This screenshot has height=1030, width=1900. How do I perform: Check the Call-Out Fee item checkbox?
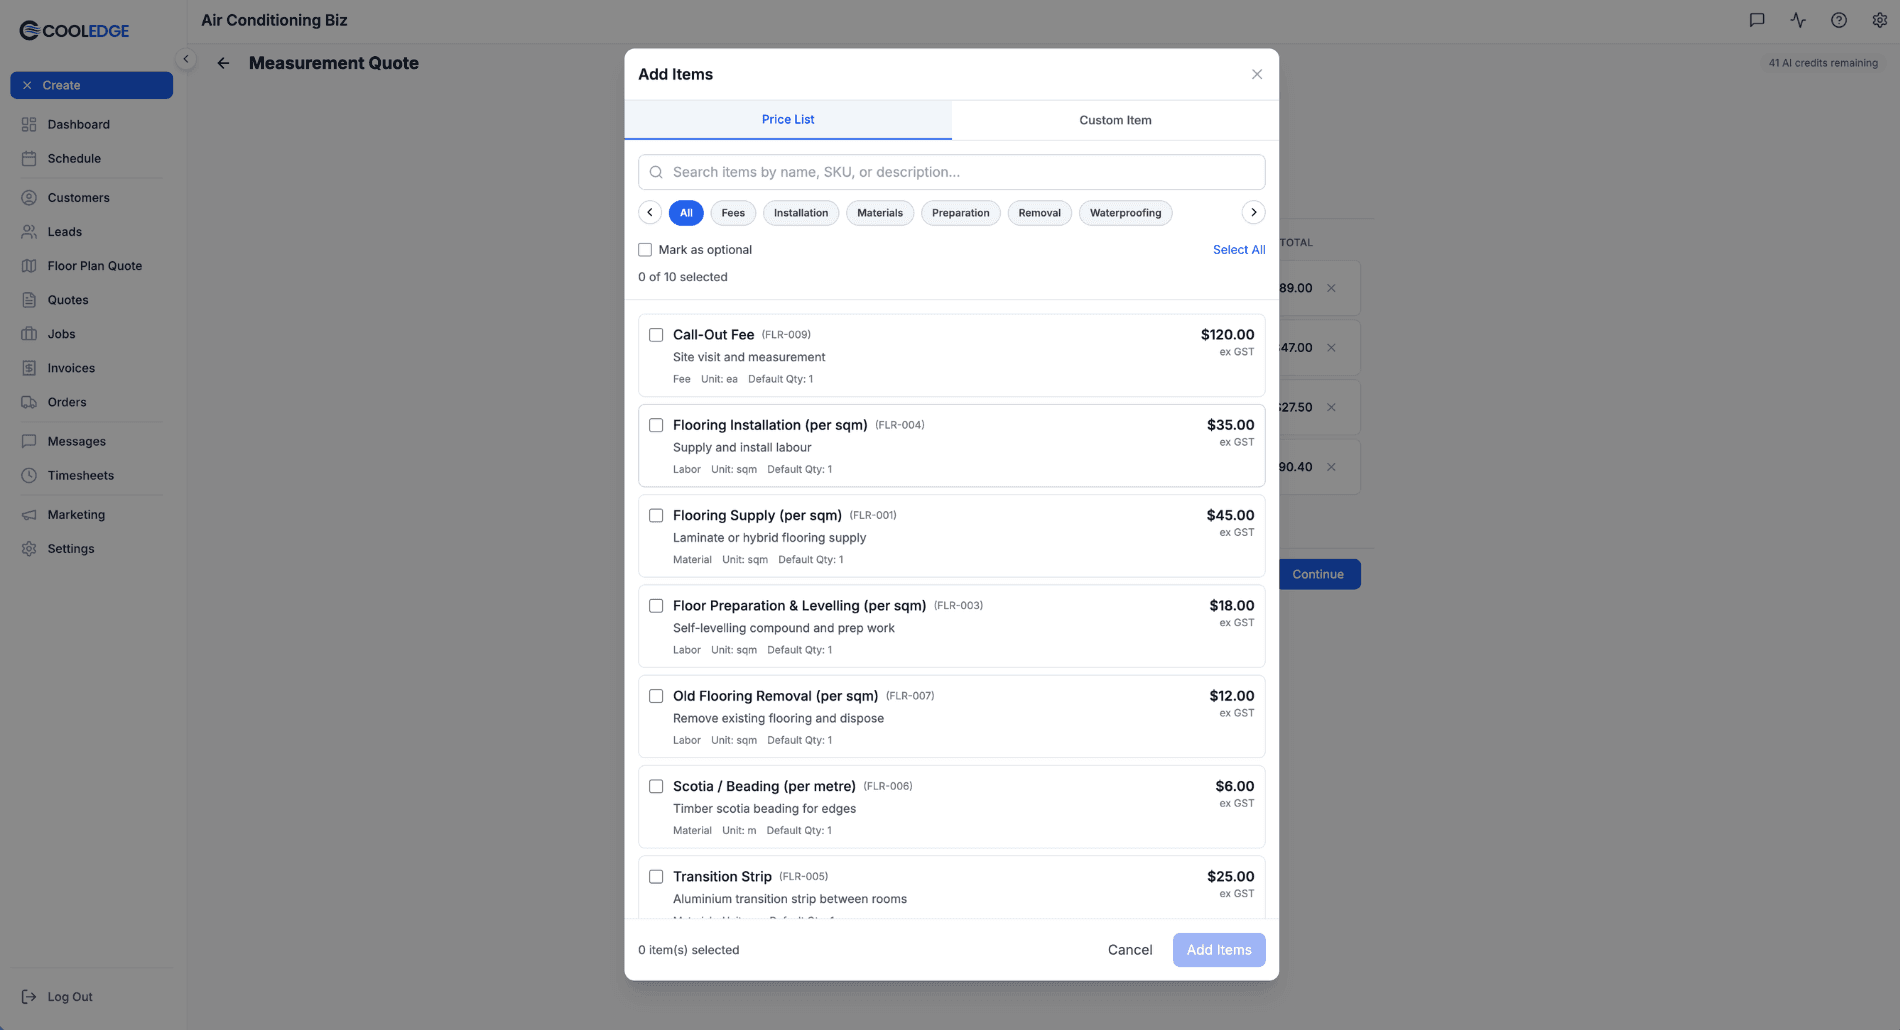tap(656, 334)
